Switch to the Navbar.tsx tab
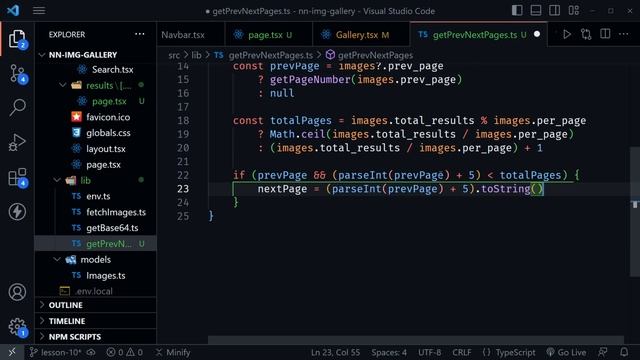The height and width of the screenshot is (360, 640). click(183, 35)
